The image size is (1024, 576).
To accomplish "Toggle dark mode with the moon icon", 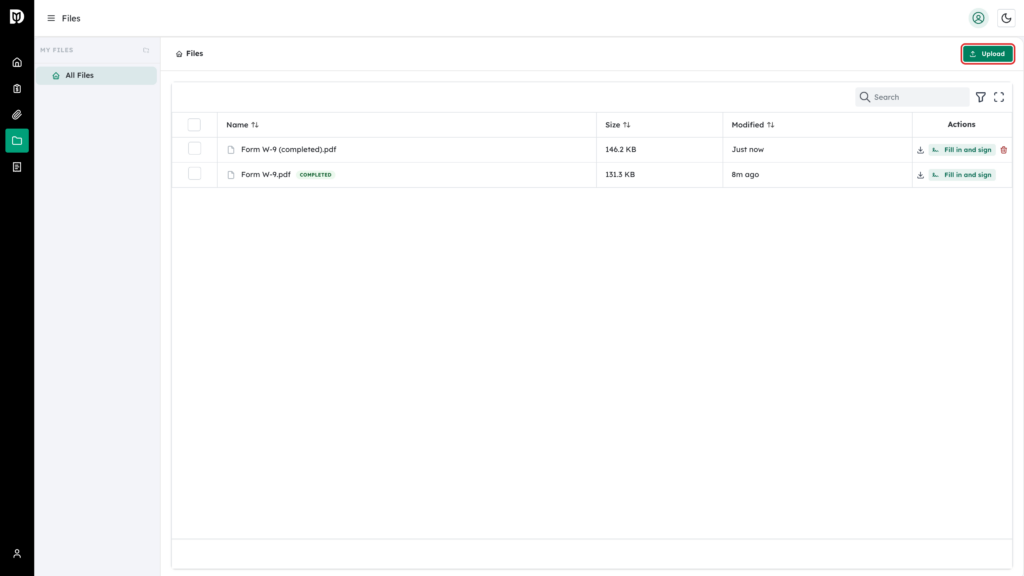I will pos(1006,18).
